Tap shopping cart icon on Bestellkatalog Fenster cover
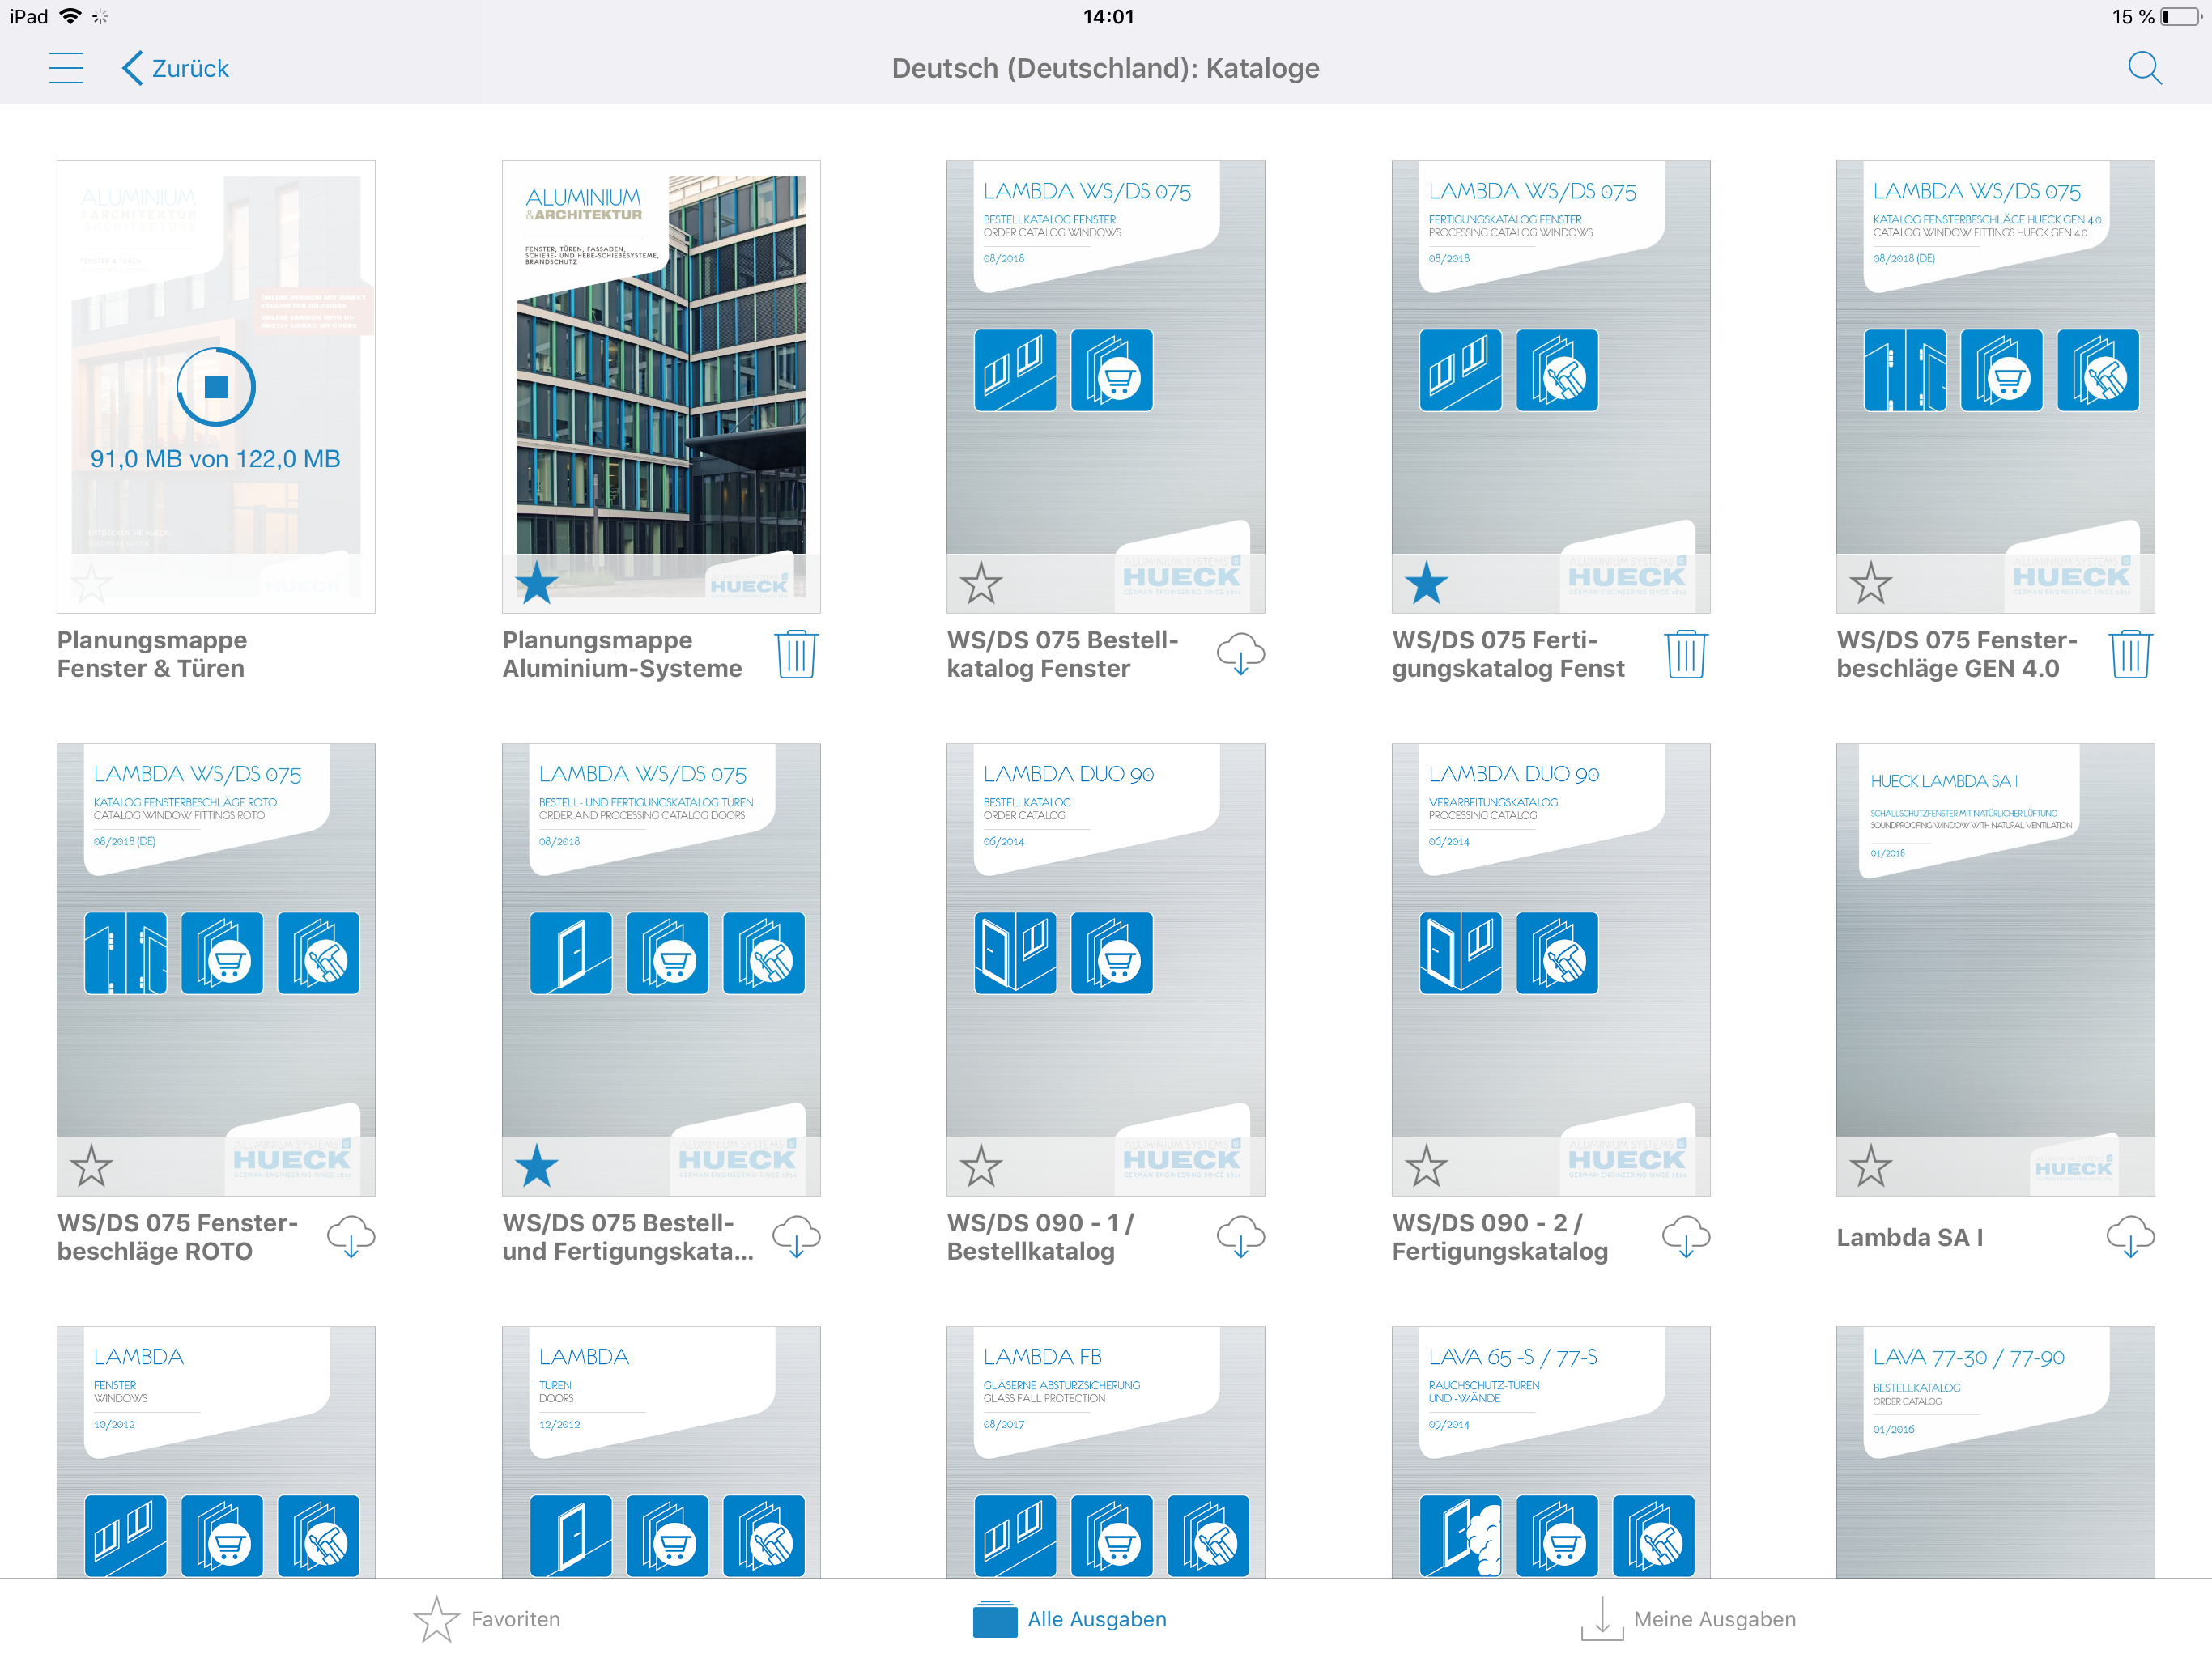 point(1112,370)
